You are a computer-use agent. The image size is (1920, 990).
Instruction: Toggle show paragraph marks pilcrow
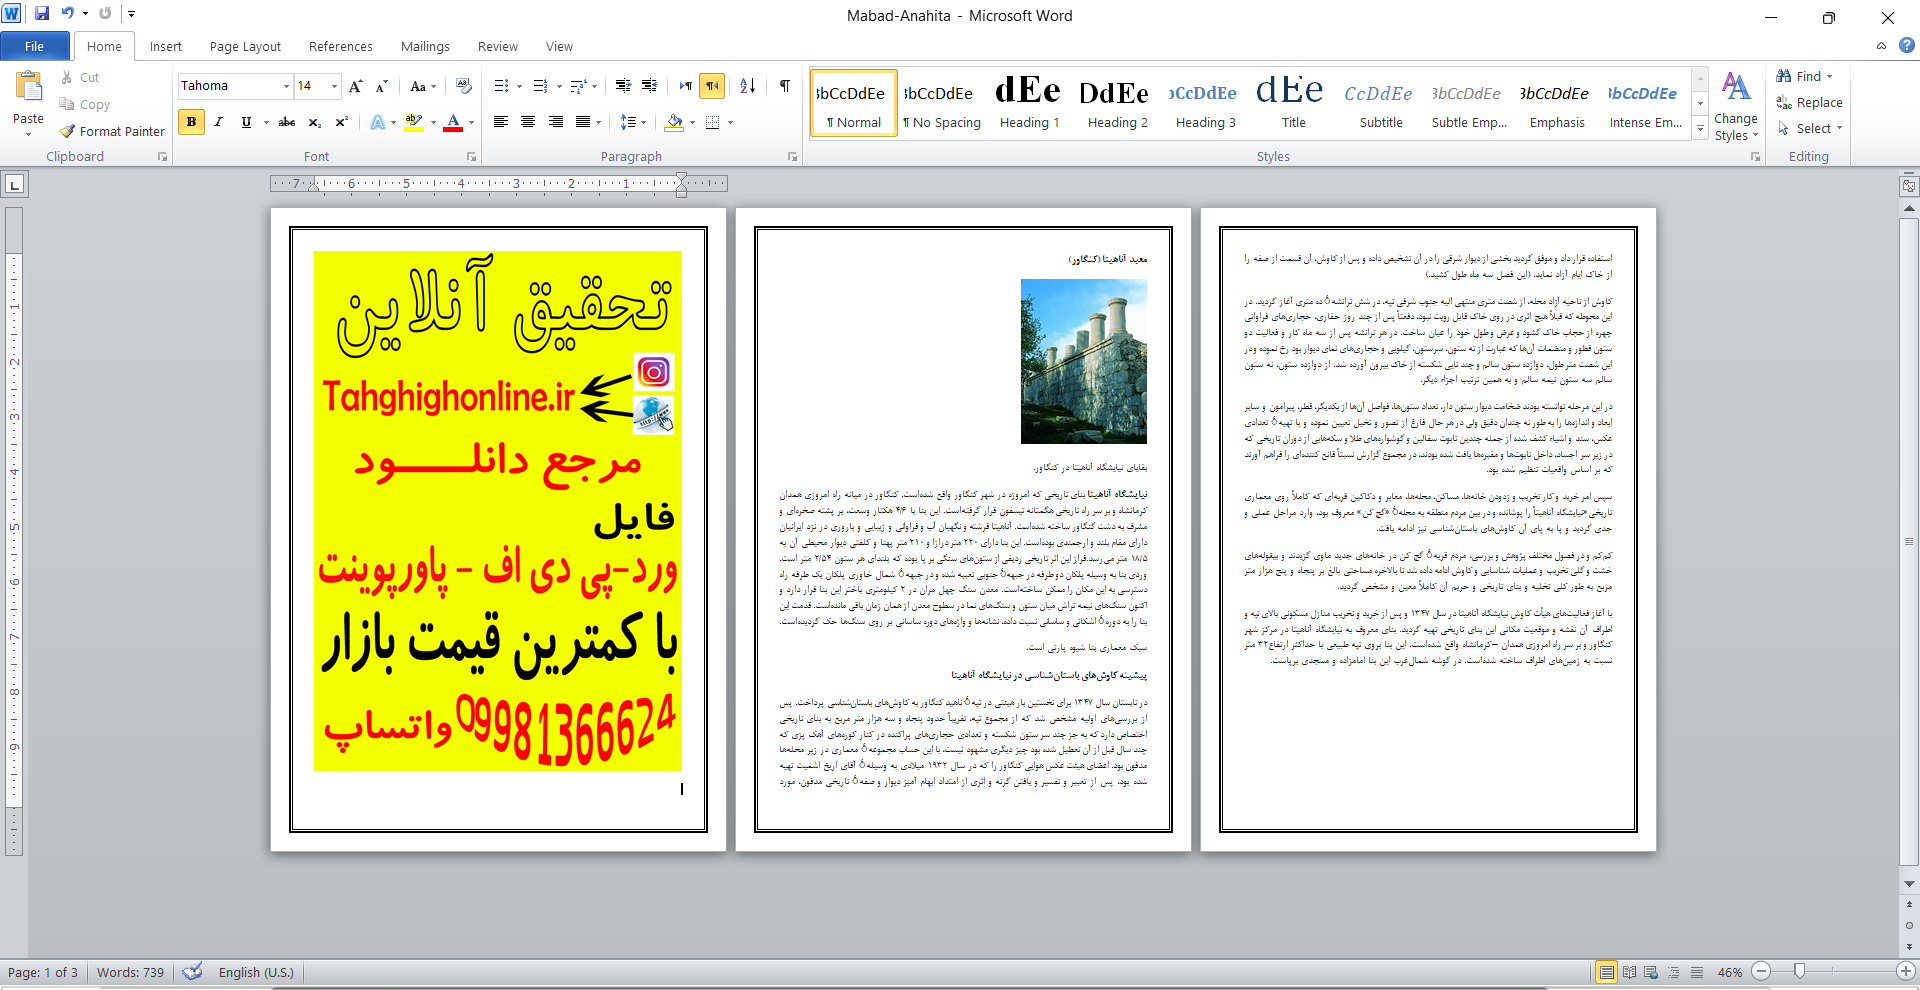pyautogui.click(x=785, y=86)
